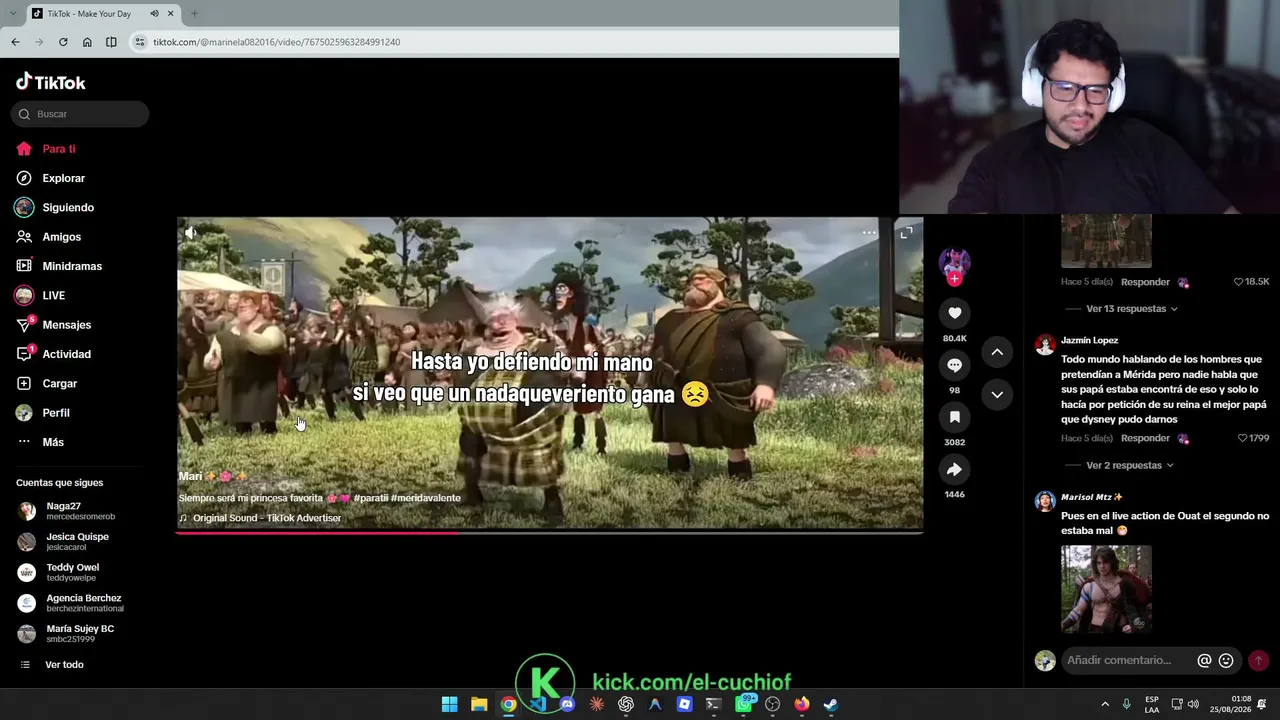This screenshot has width=1280, height=720.
Task: Toggle the browser side panel
Action: (111, 42)
